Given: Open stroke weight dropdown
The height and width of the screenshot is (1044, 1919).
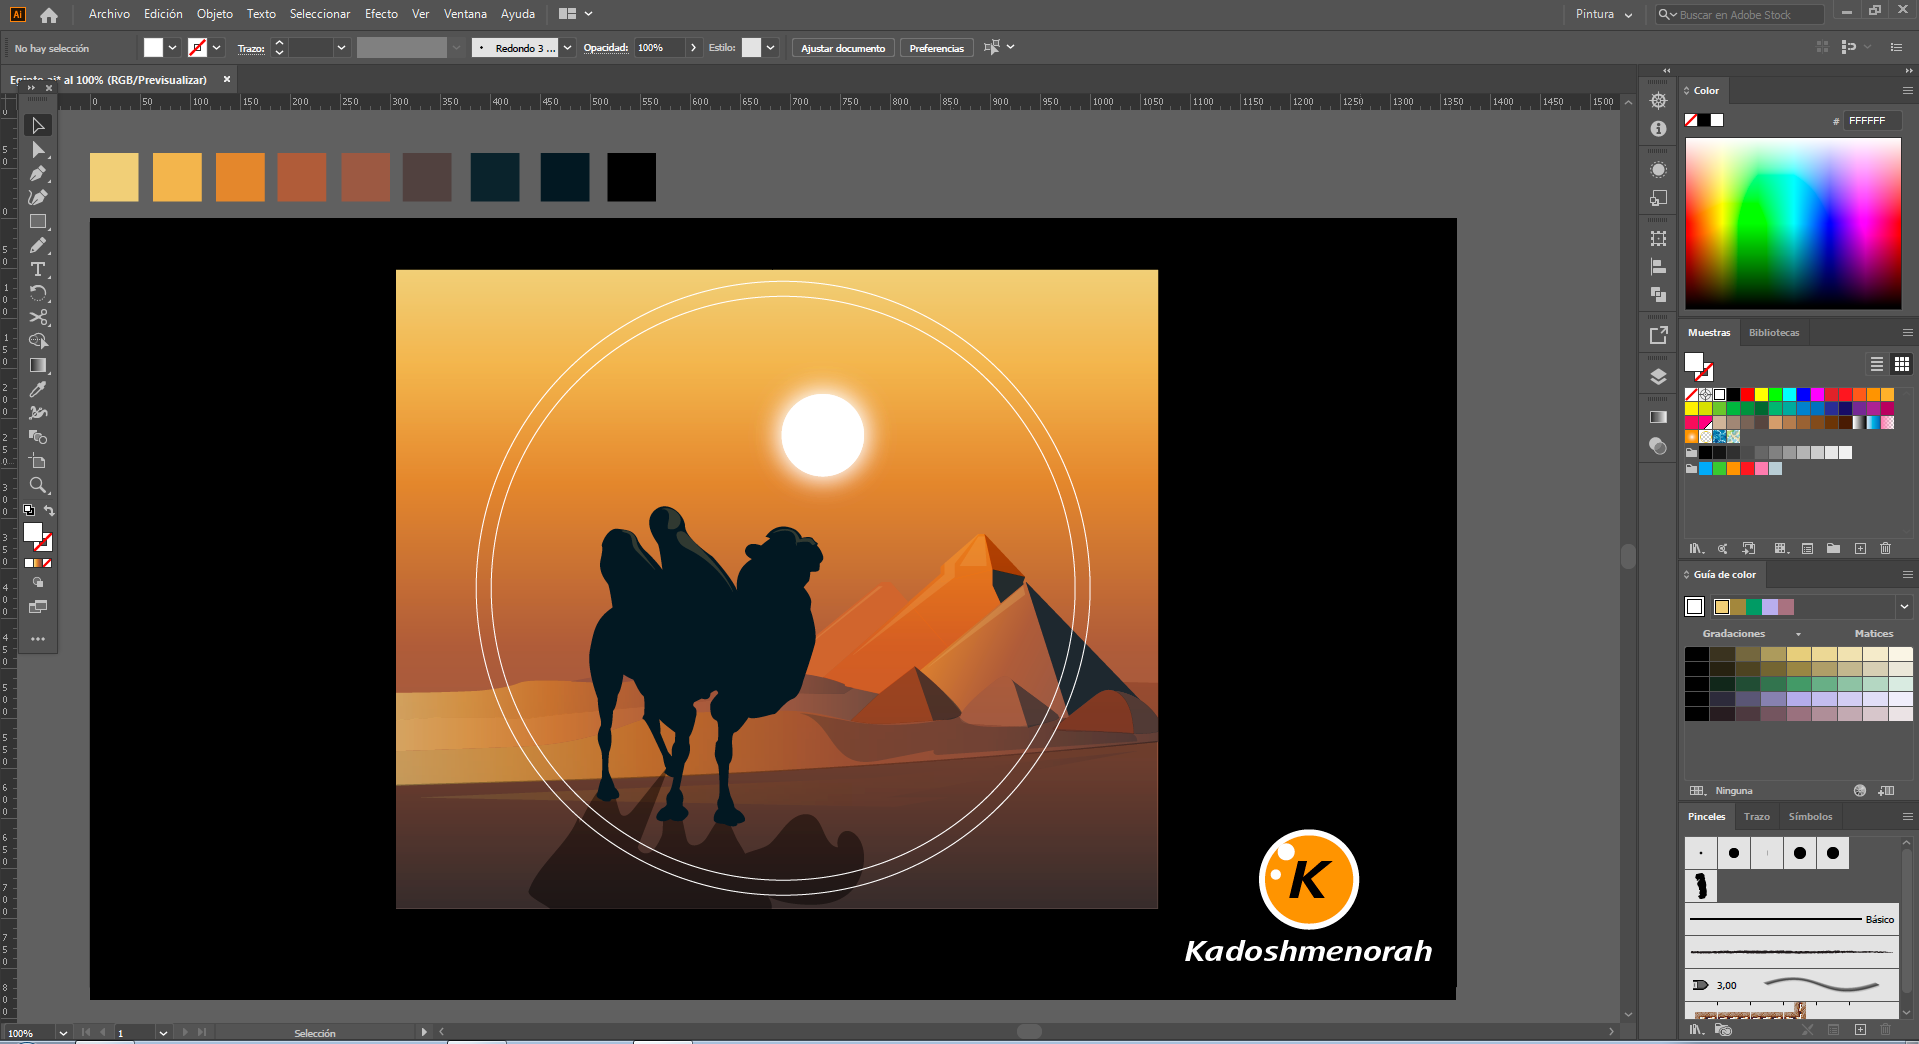Looking at the screenshot, I should [341, 48].
